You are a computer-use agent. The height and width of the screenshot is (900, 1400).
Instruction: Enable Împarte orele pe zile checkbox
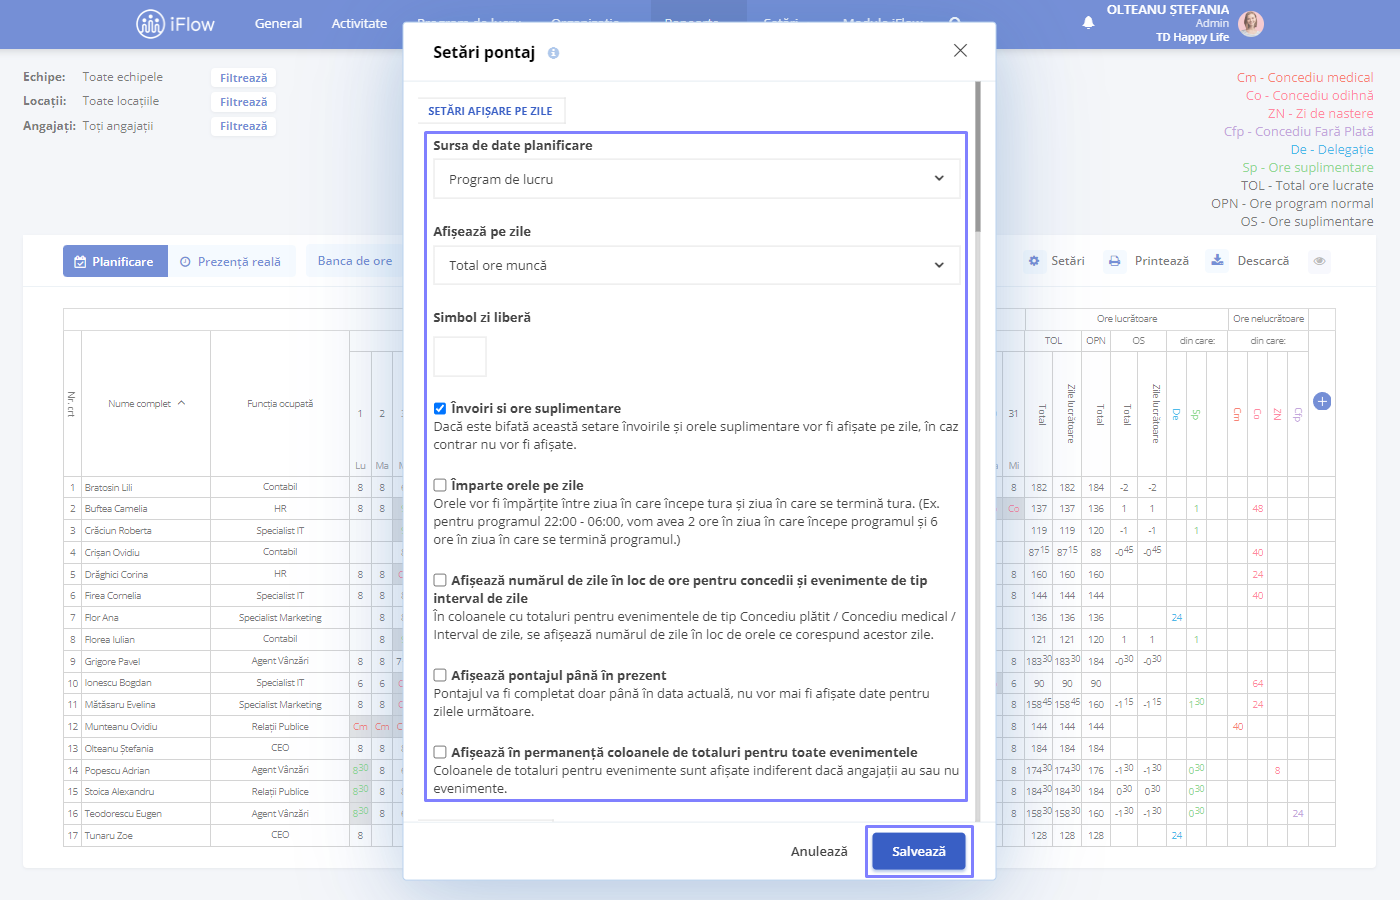[x=440, y=485]
